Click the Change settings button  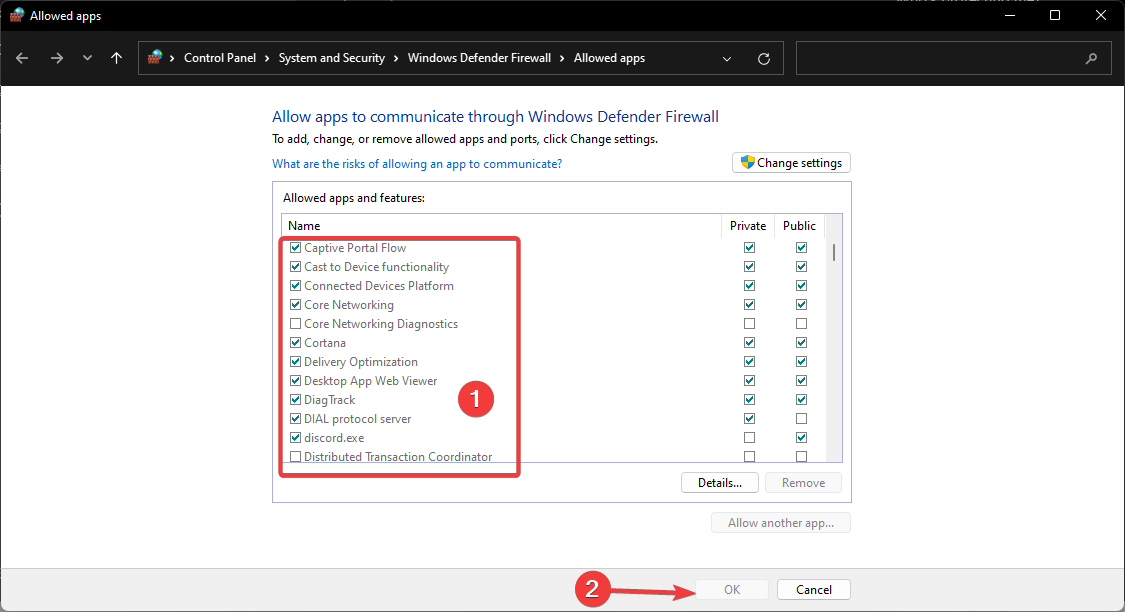(x=791, y=163)
